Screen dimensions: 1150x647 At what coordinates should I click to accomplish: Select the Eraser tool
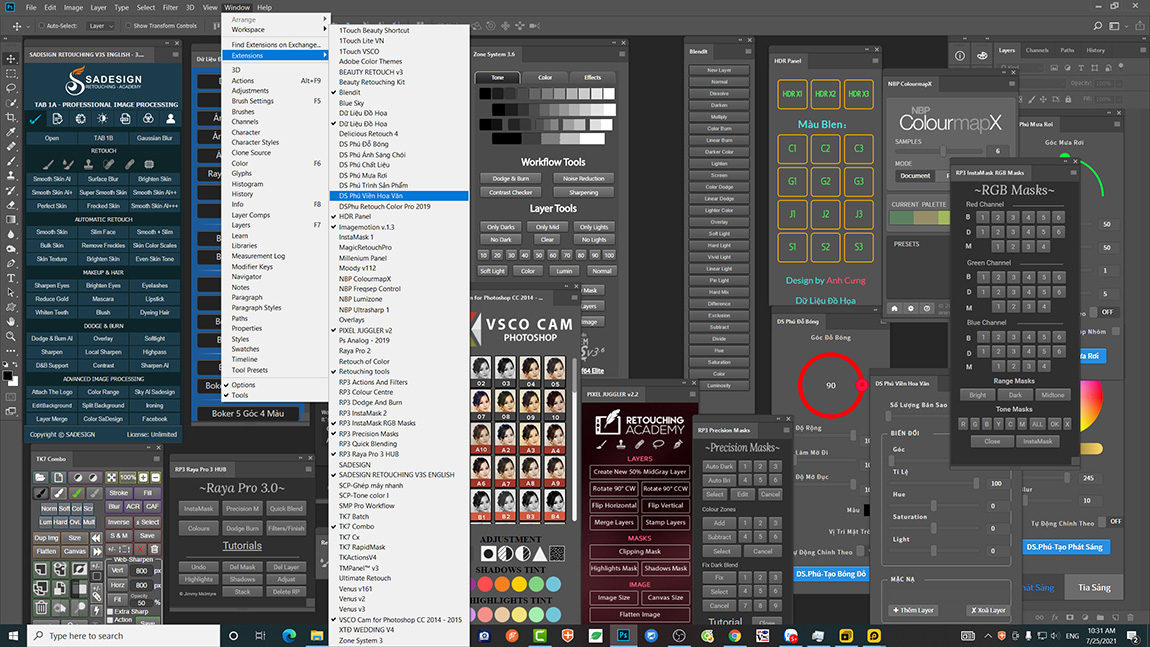click(x=11, y=205)
